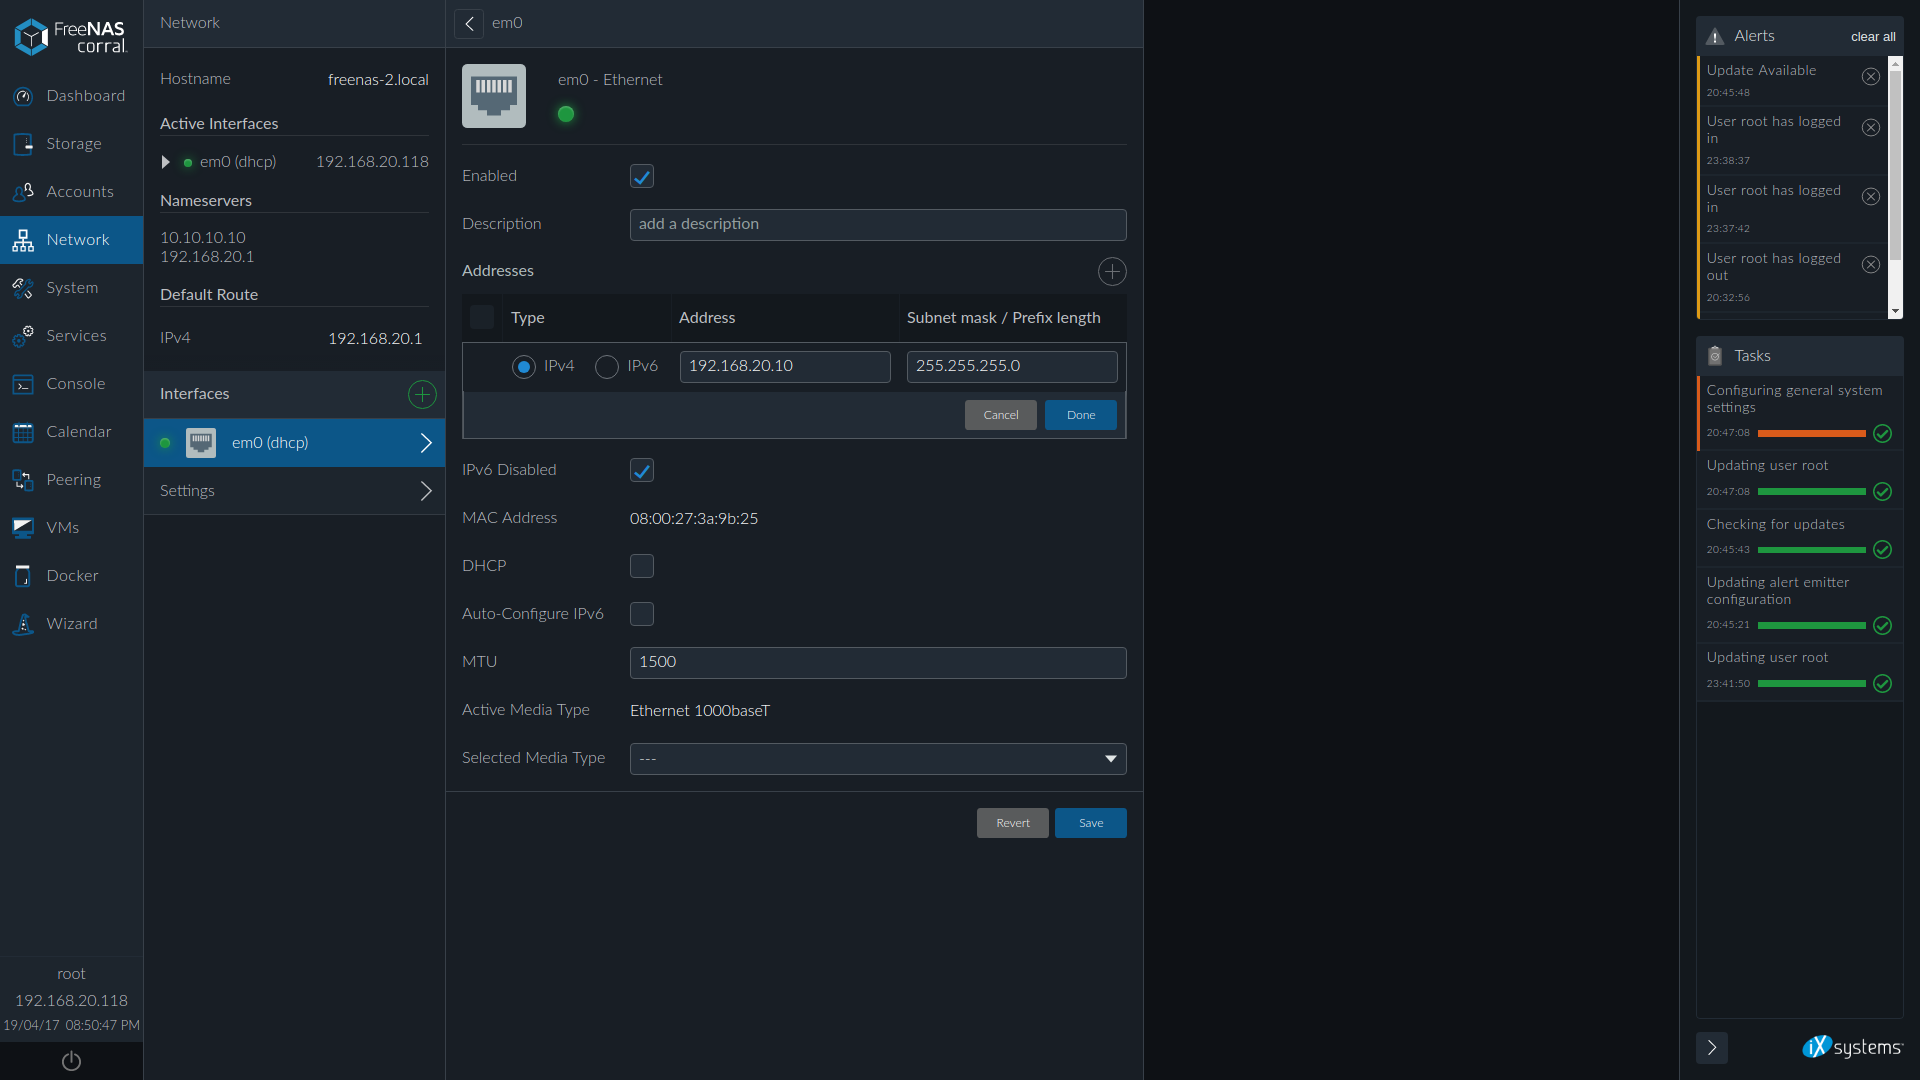This screenshot has width=1920, height=1080.
Task: Dismiss the Update Available alert
Action: pyautogui.click(x=1871, y=77)
